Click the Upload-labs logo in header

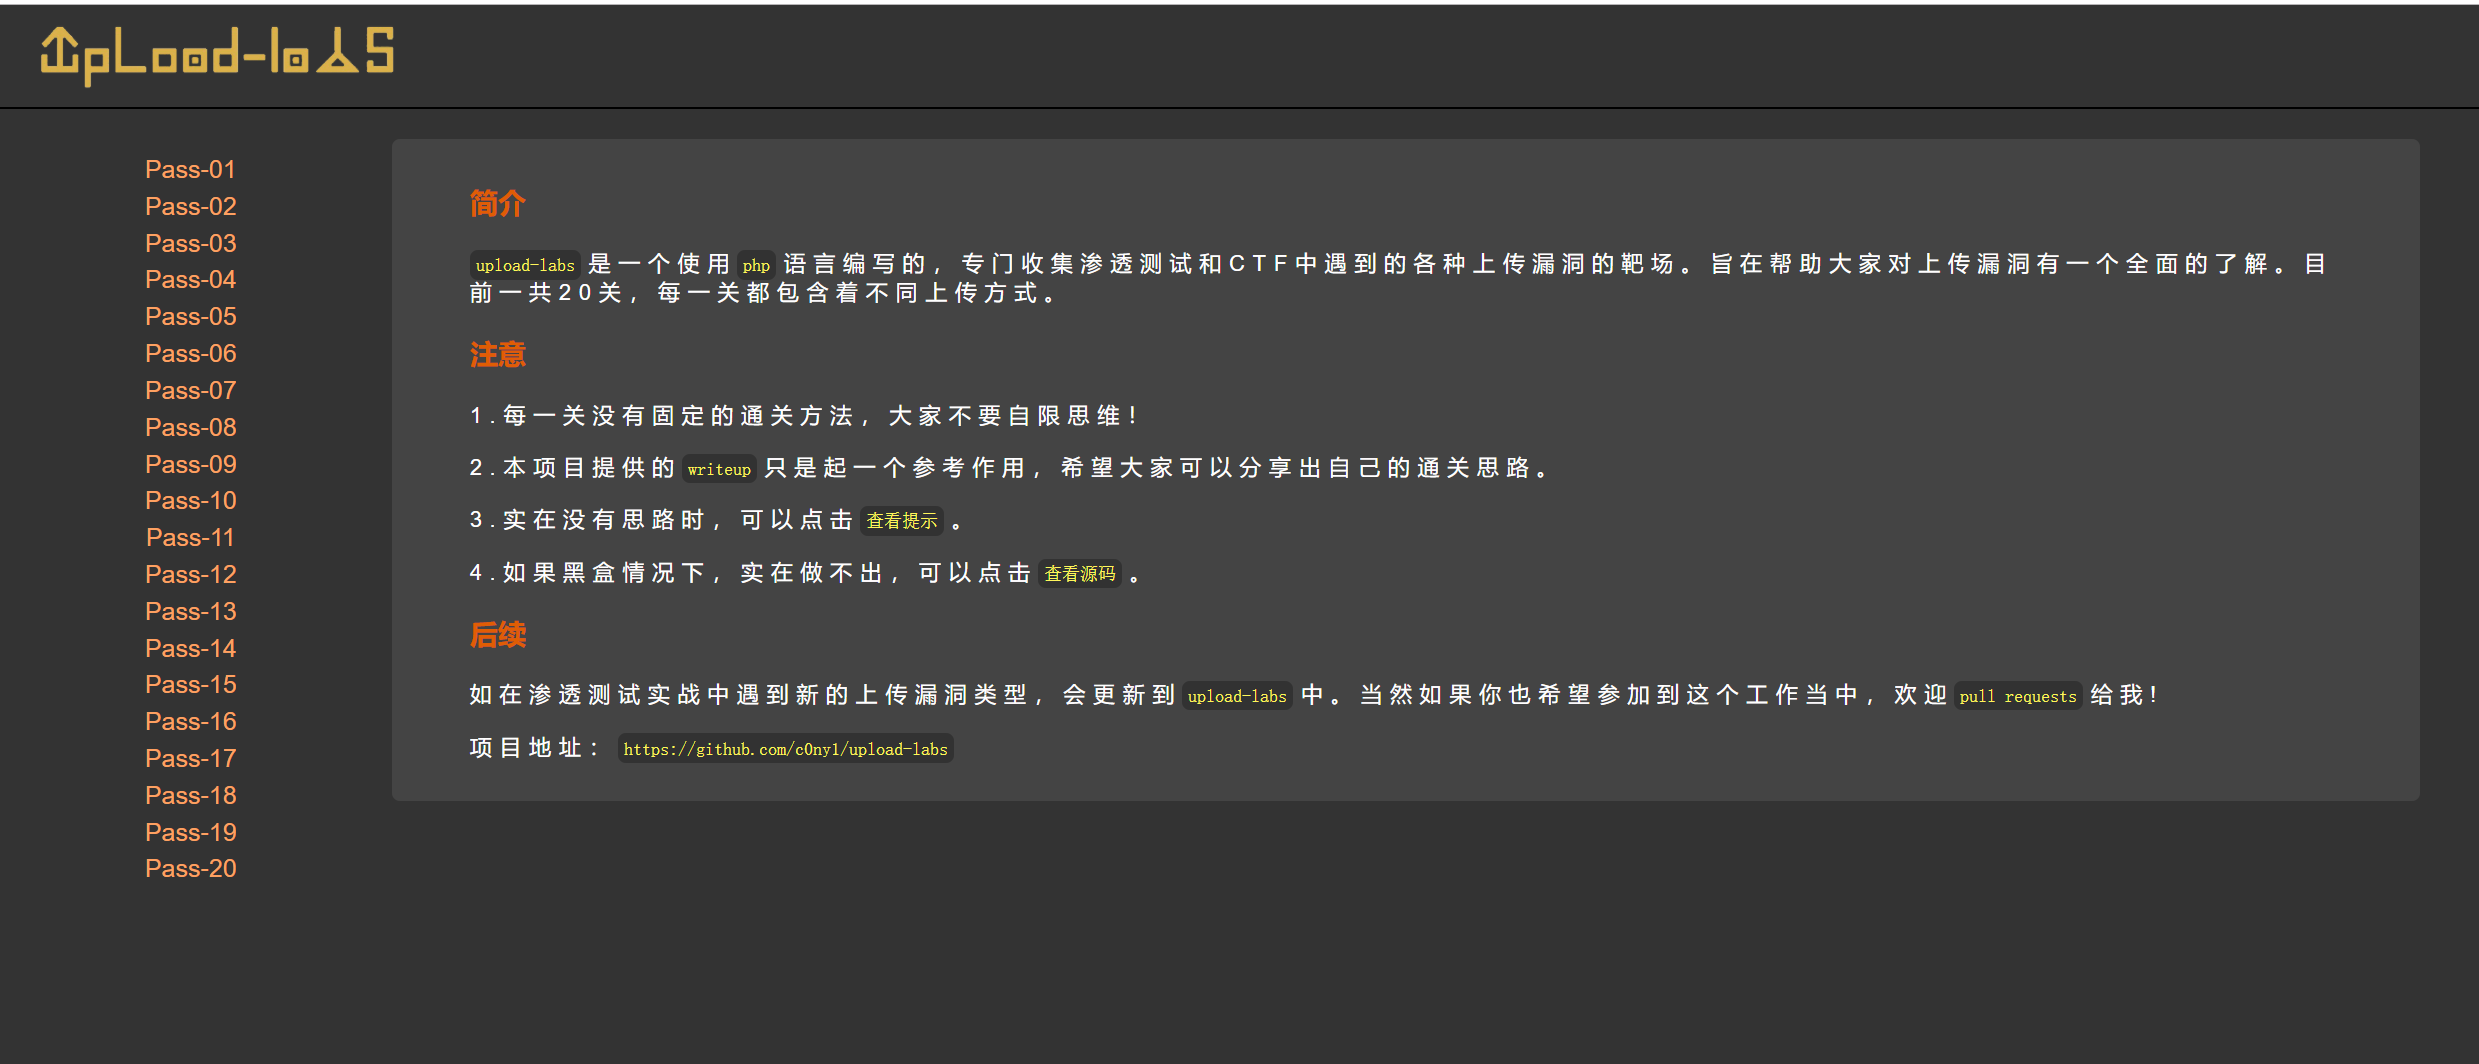pyautogui.click(x=217, y=55)
